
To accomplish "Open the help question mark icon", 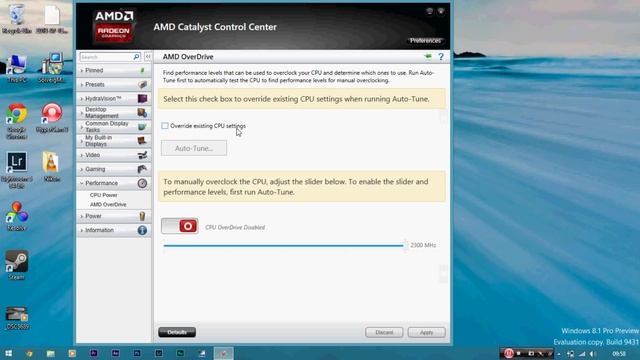I will 441,57.
